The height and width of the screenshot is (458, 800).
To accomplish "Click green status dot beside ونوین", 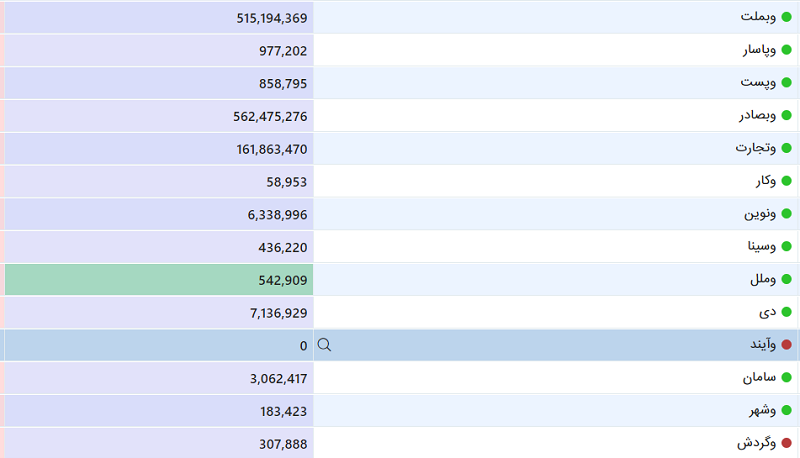I will tap(786, 214).
